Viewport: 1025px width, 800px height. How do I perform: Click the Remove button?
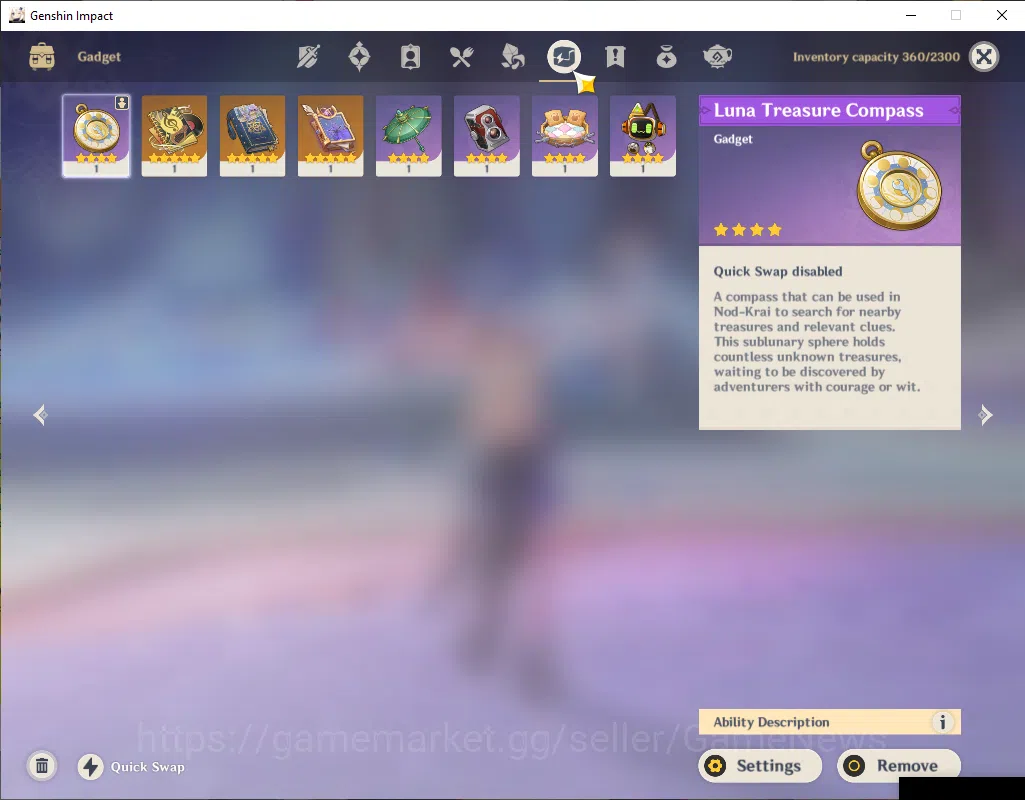coord(899,766)
